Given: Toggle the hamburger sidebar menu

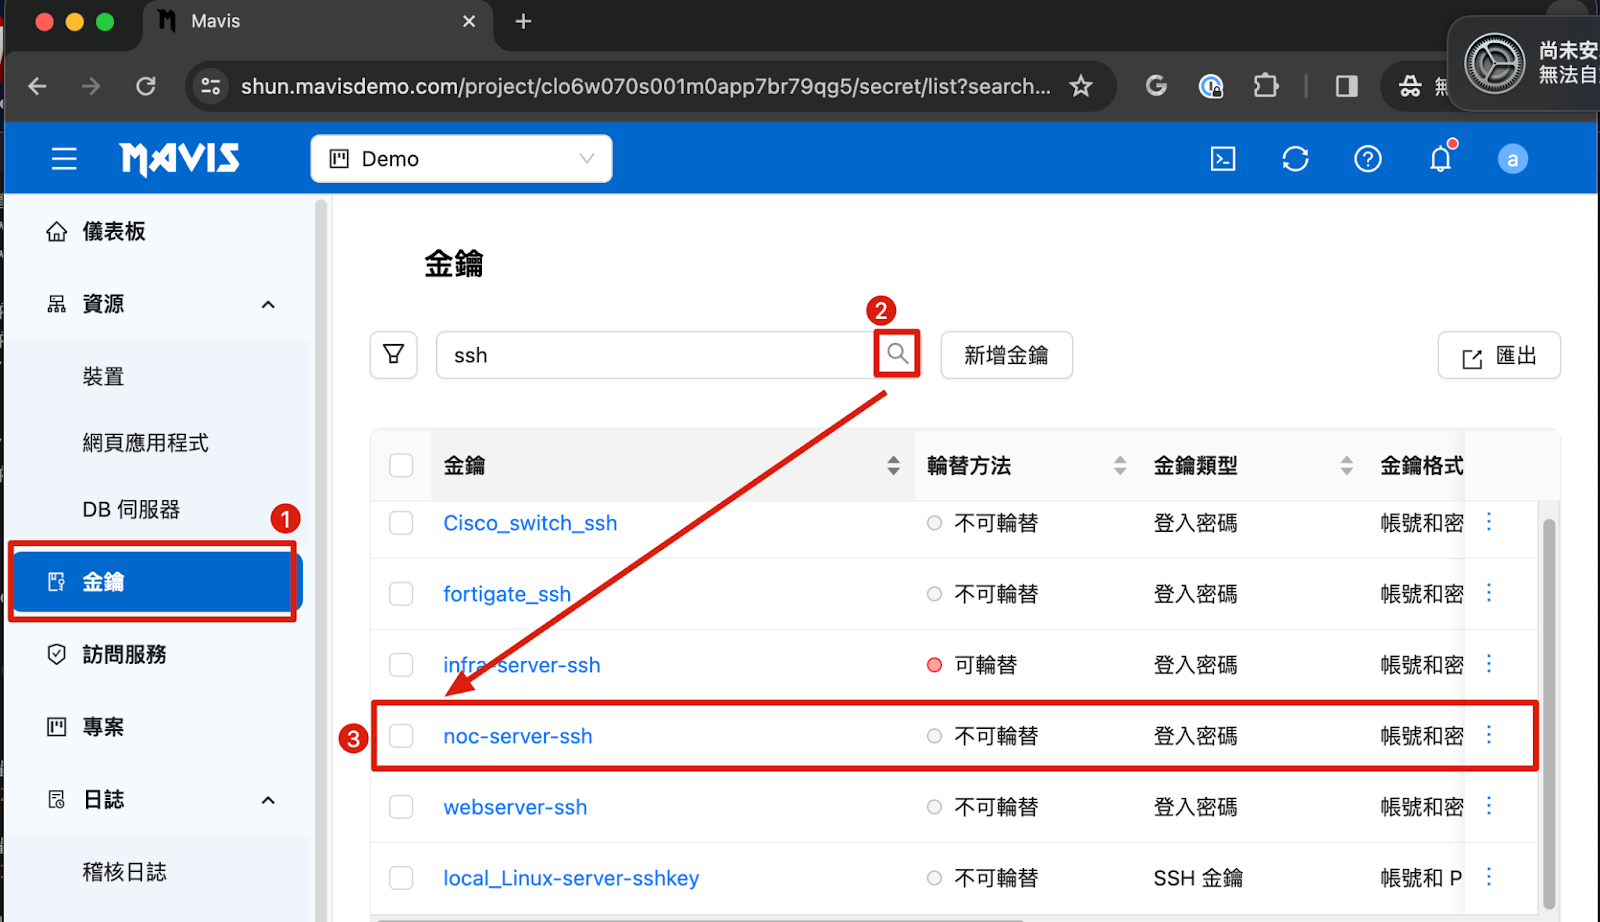Looking at the screenshot, I should 64,159.
